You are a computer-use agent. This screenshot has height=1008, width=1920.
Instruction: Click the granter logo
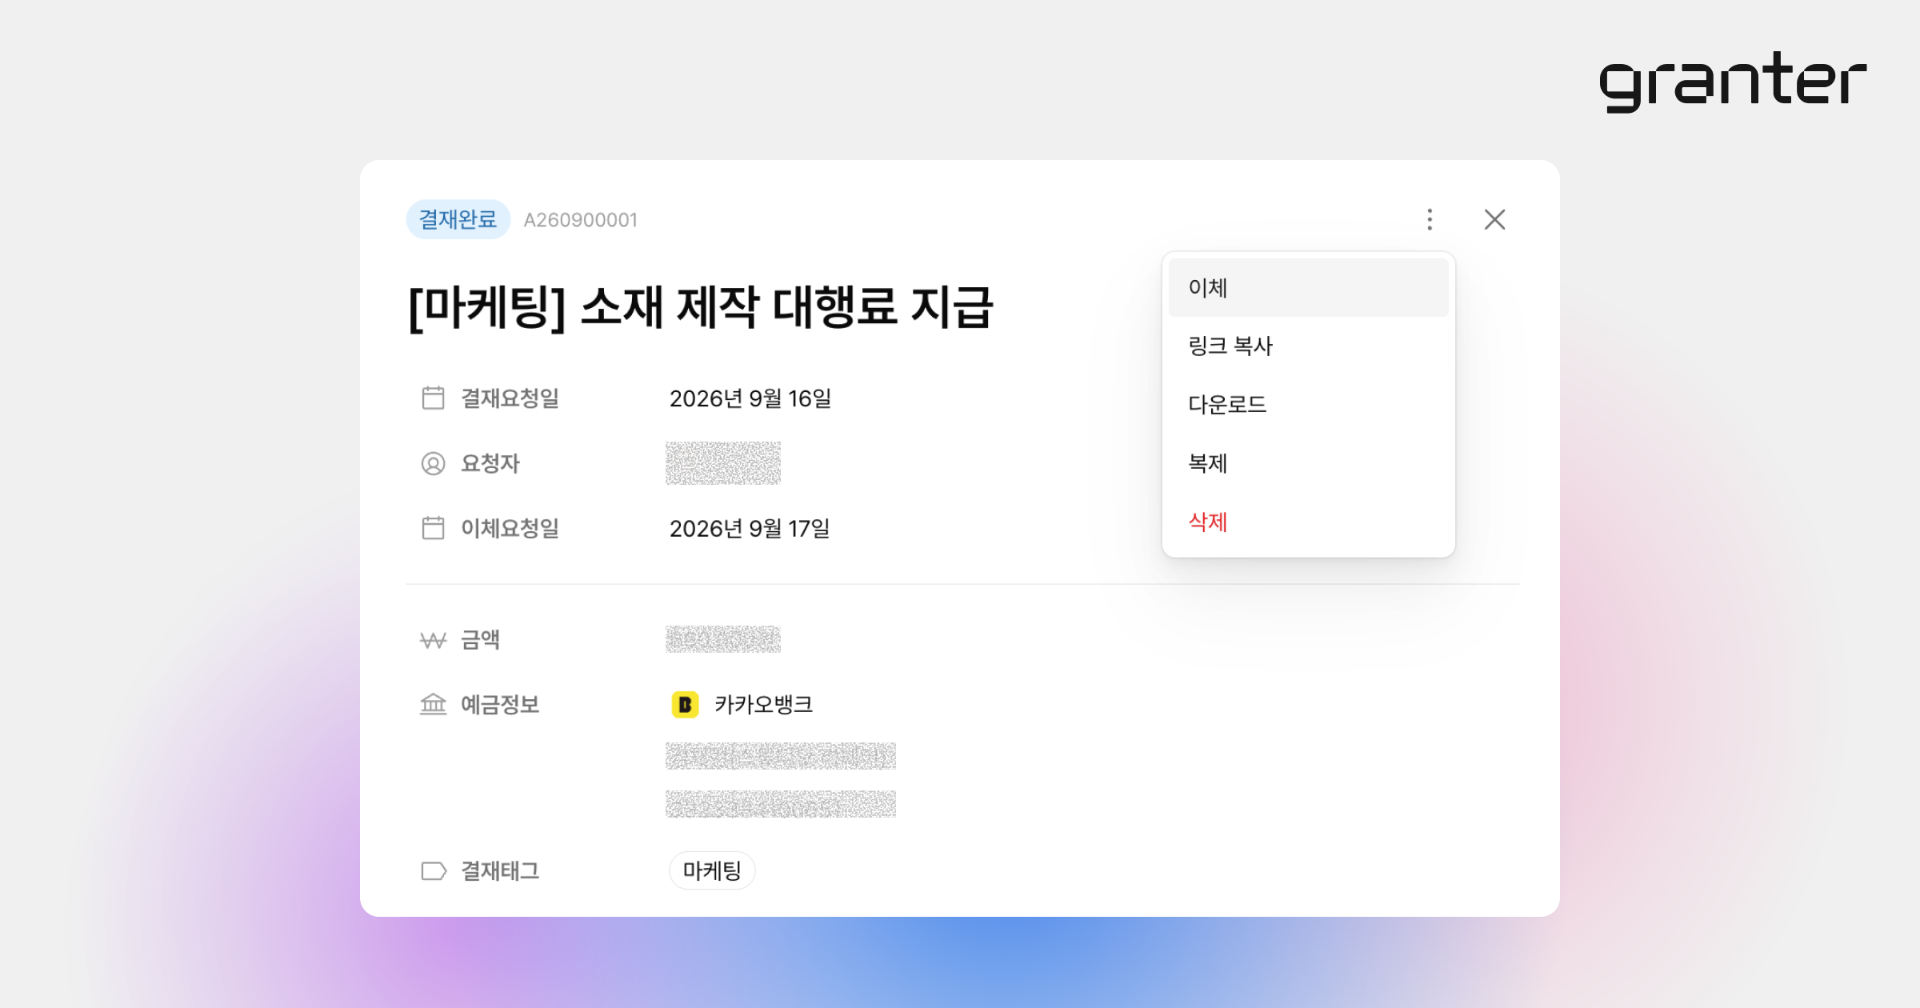1733,81
